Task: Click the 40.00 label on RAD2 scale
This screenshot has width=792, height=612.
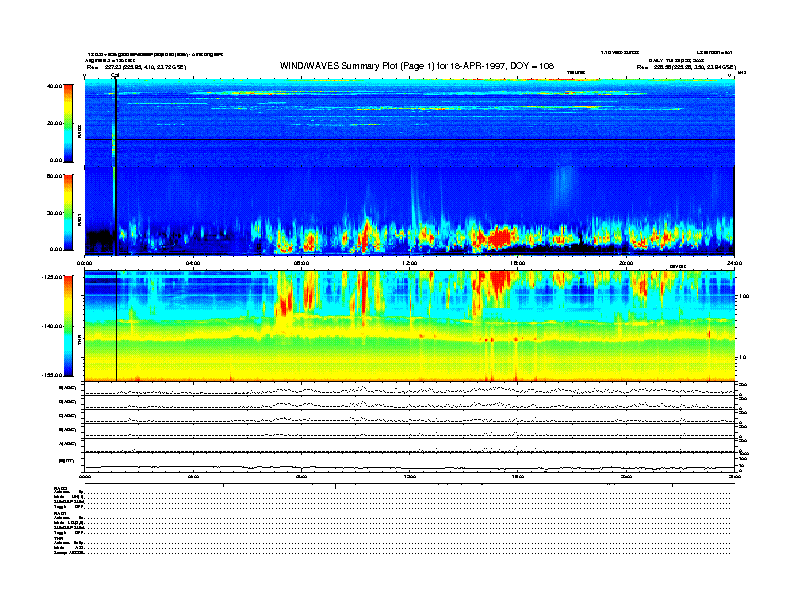Action: 54,86
